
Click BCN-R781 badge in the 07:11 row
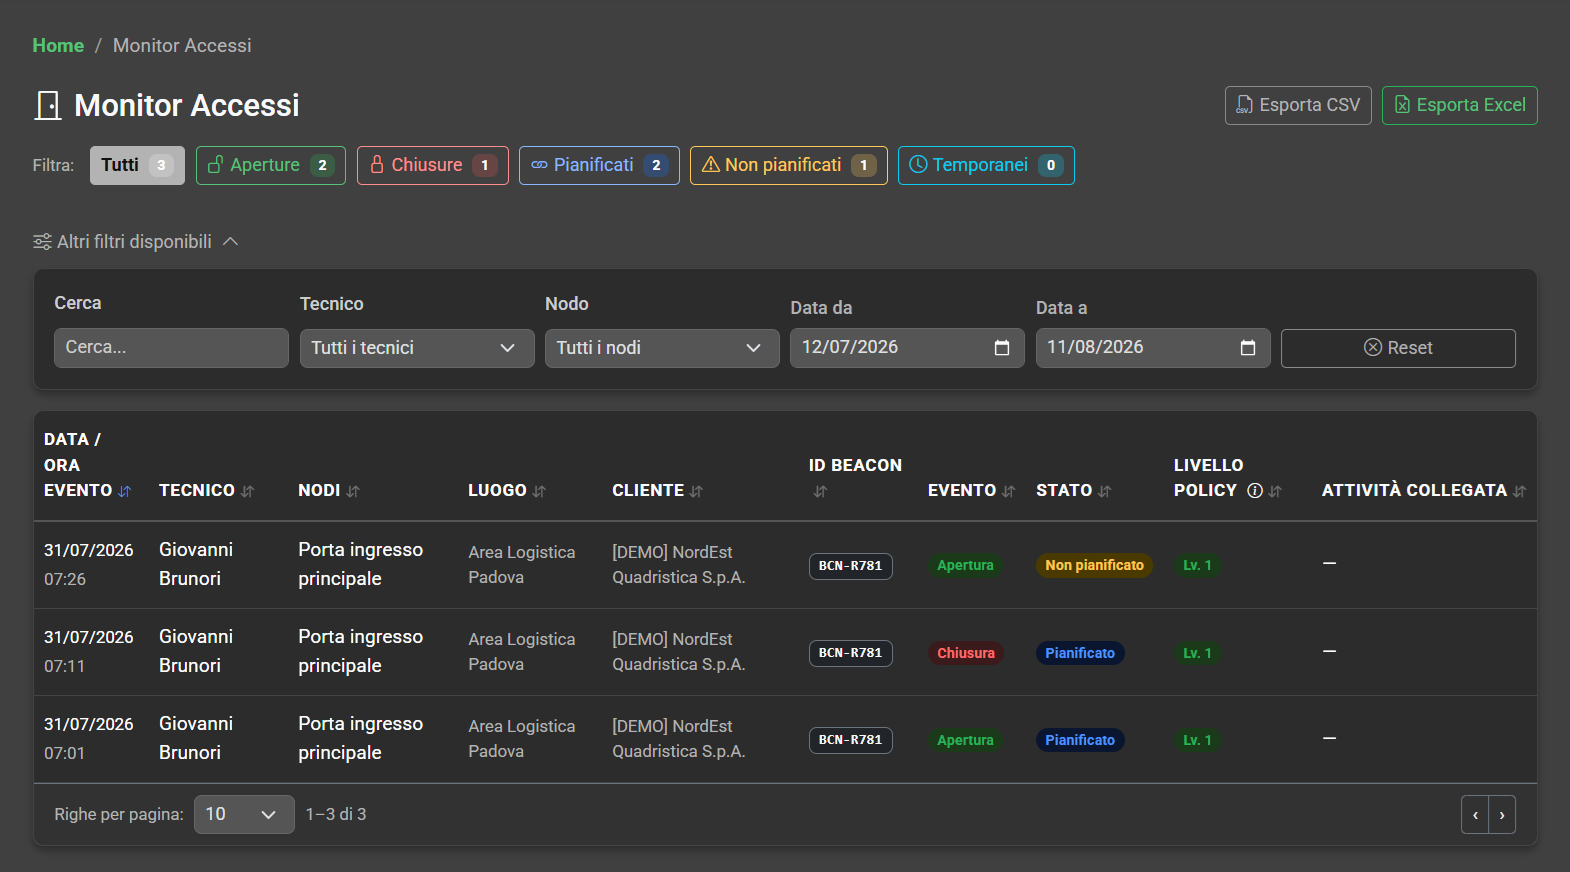point(851,653)
